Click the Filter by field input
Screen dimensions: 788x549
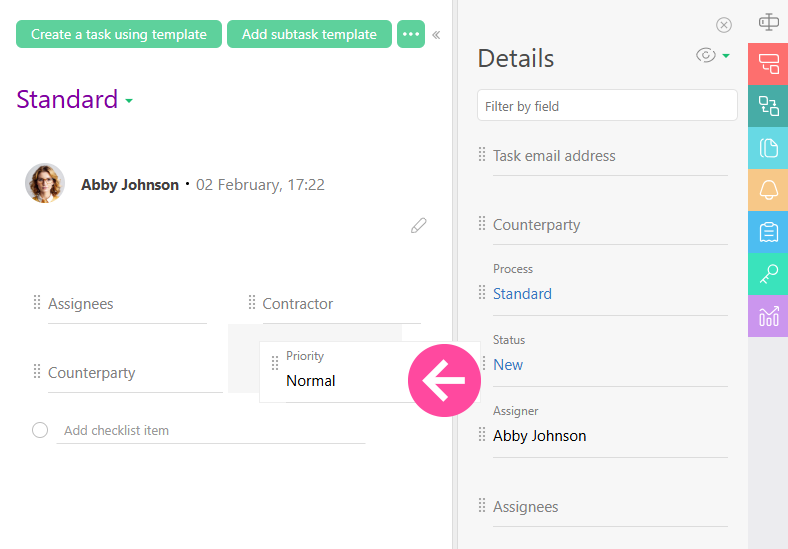[607, 106]
